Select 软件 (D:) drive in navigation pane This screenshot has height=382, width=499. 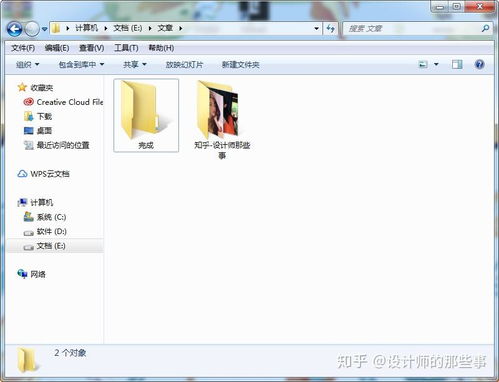tap(52, 231)
